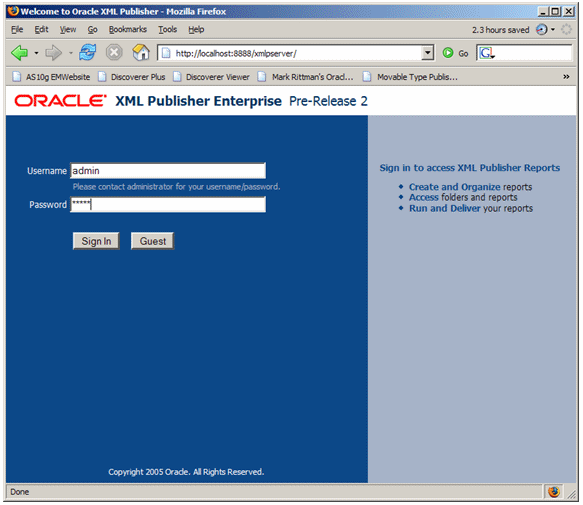583x505 pixels.
Task: Click 'Run and Deliver your reports' text
Action: click(471, 208)
